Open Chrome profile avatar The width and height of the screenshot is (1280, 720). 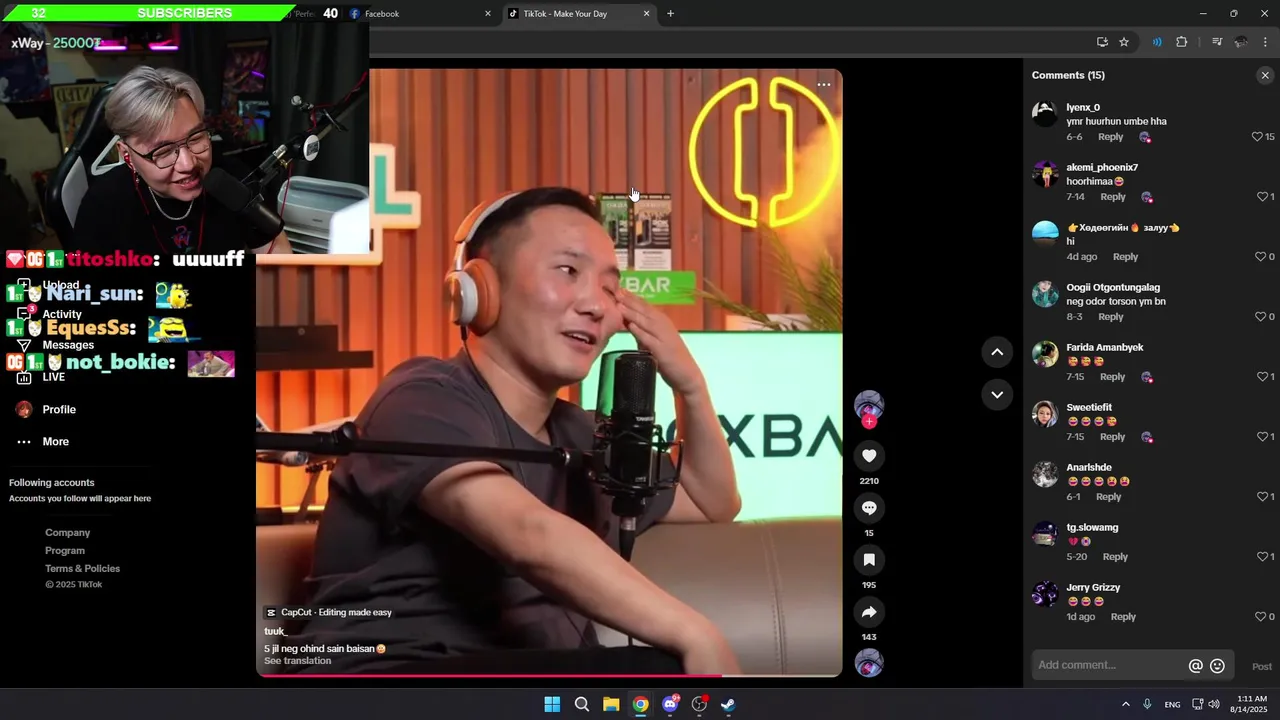pyautogui.click(x=1241, y=42)
